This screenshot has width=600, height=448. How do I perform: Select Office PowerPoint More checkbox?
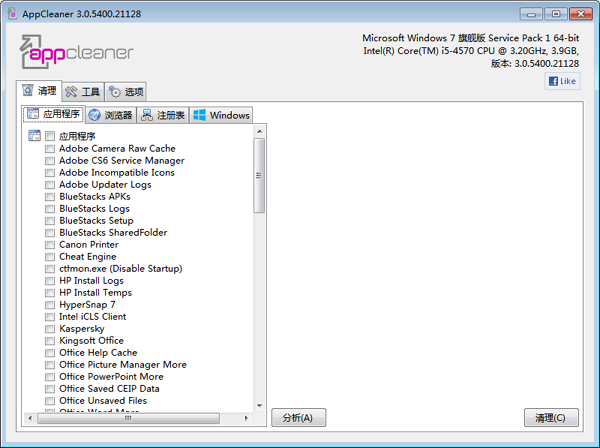pyautogui.click(x=50, y=377)
